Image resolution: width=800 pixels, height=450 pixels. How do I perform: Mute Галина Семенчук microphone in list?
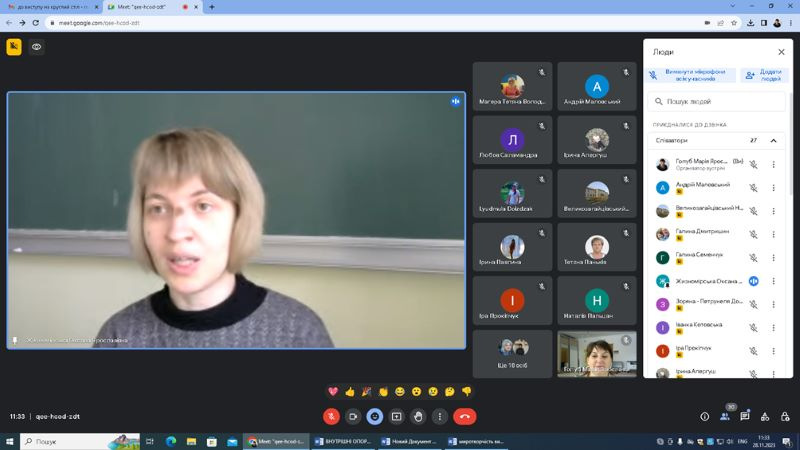point(754,258)
